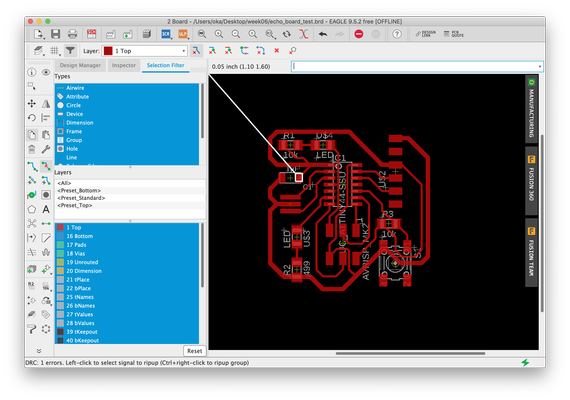570x400 pixels.
Task: Select the Show eye tool
Action: click(46, 72)
